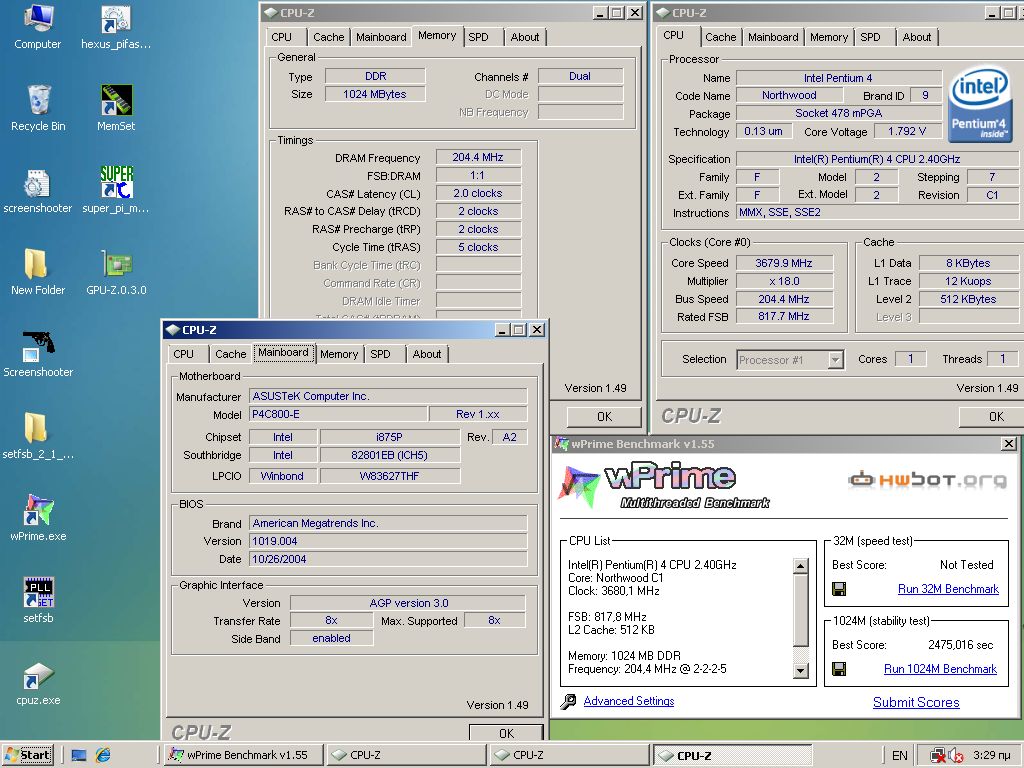Click the Submit Scores link

(916, 703)
